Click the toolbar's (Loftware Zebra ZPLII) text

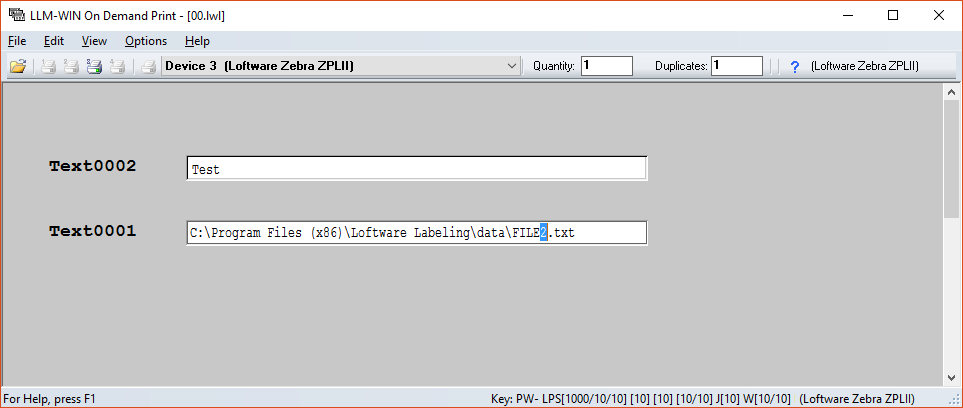[865, 66]
